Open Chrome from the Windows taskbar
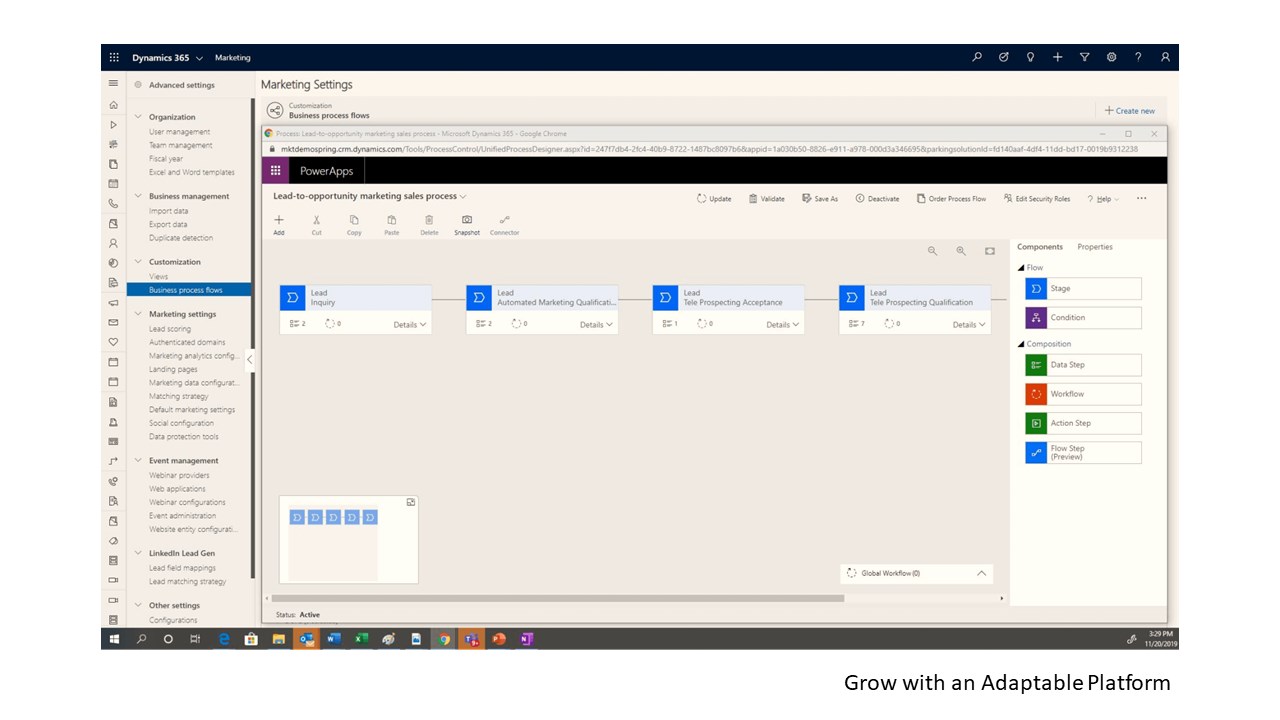The height and width of the screenshot is (720, 1280). [443, 639]
